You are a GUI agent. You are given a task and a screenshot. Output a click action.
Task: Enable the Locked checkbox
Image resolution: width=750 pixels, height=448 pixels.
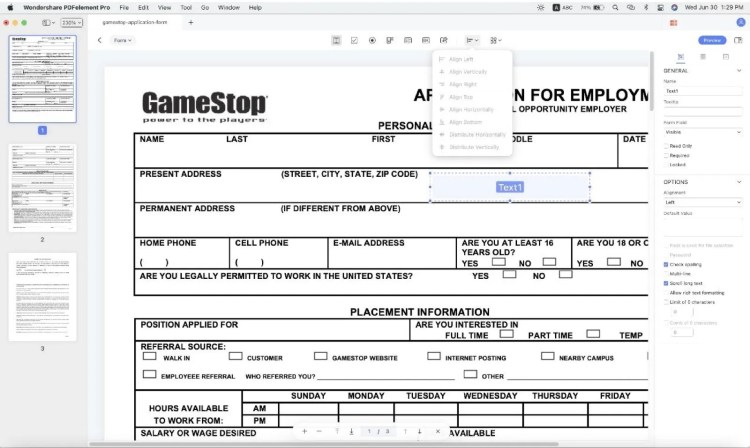click(666, 164)
